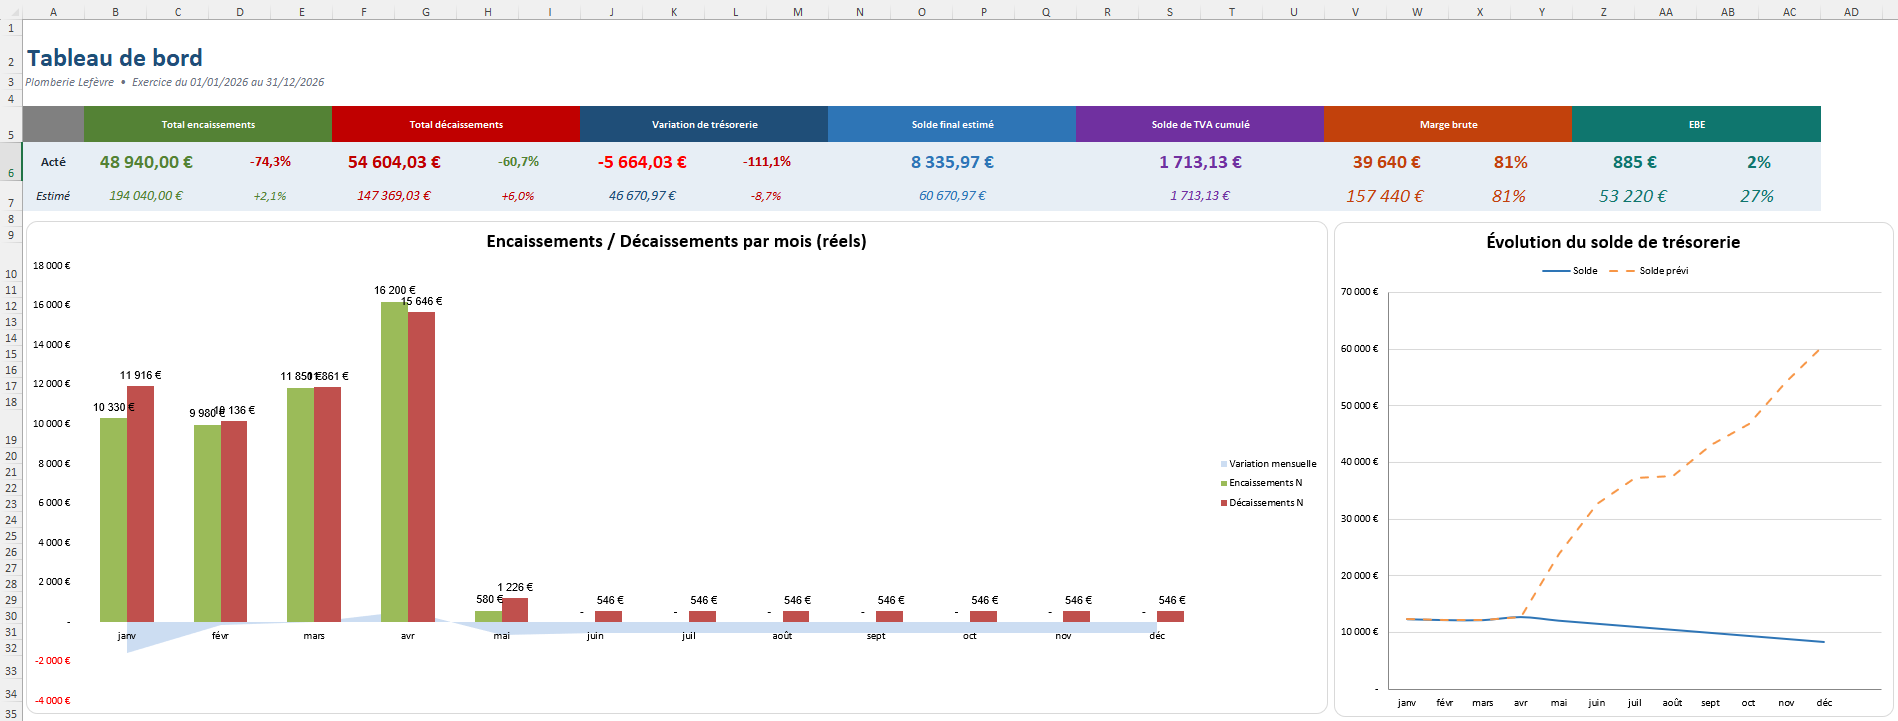The width and height of the screenshot is (1898, 721).
Task: Click the "Variation mensuelle" legend entry
Action: pyautogui.click(x=1269, y=464)
